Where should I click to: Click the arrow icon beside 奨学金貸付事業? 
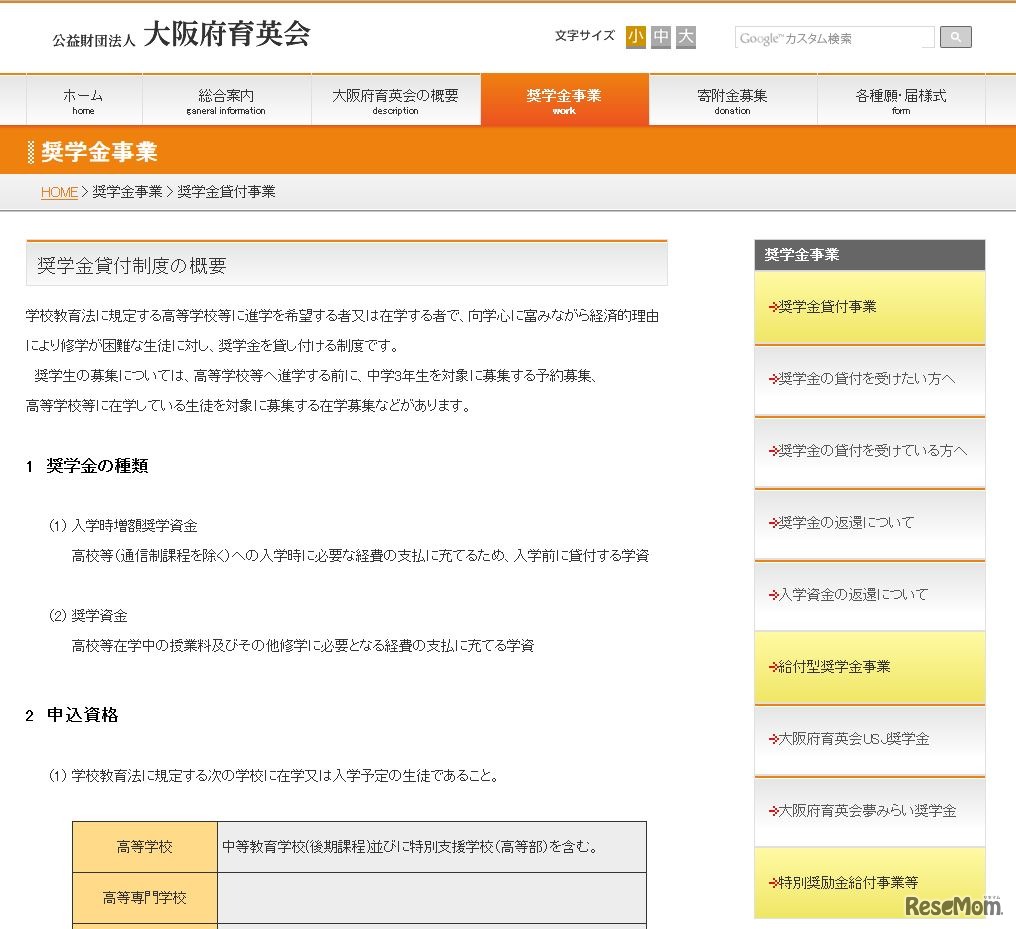tap(775, 307)
